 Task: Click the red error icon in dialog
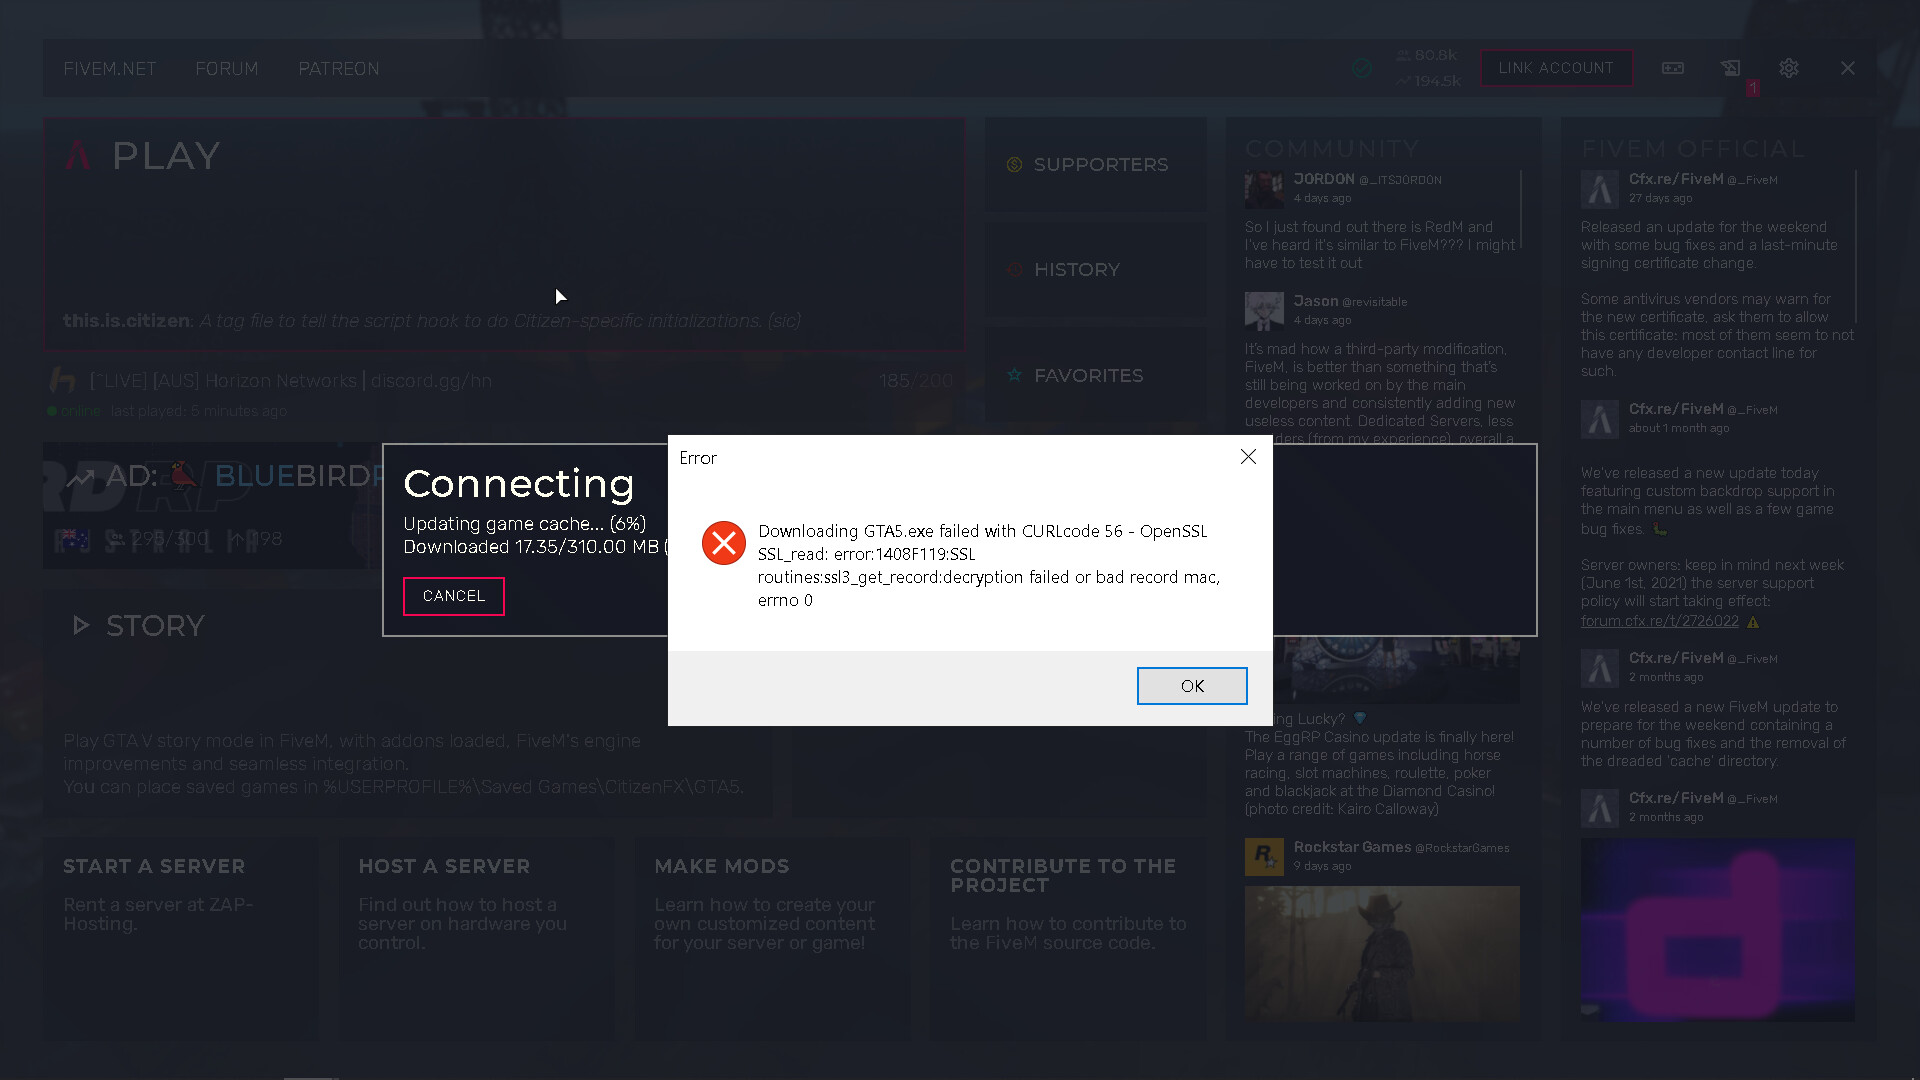(723, 543)
